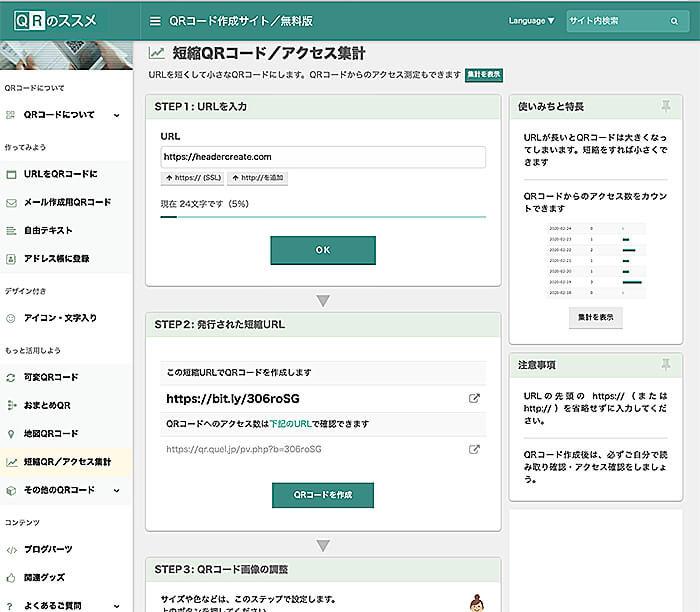700x612 pixels.
Task: Click the 地図QRコード map pin icon
Action: (x=11, y=434)
